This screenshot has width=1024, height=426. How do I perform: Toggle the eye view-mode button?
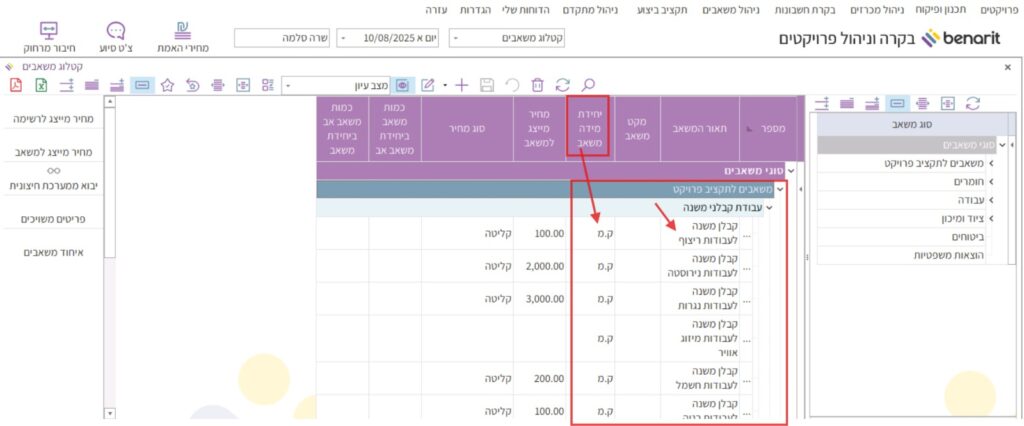point(403,85)
